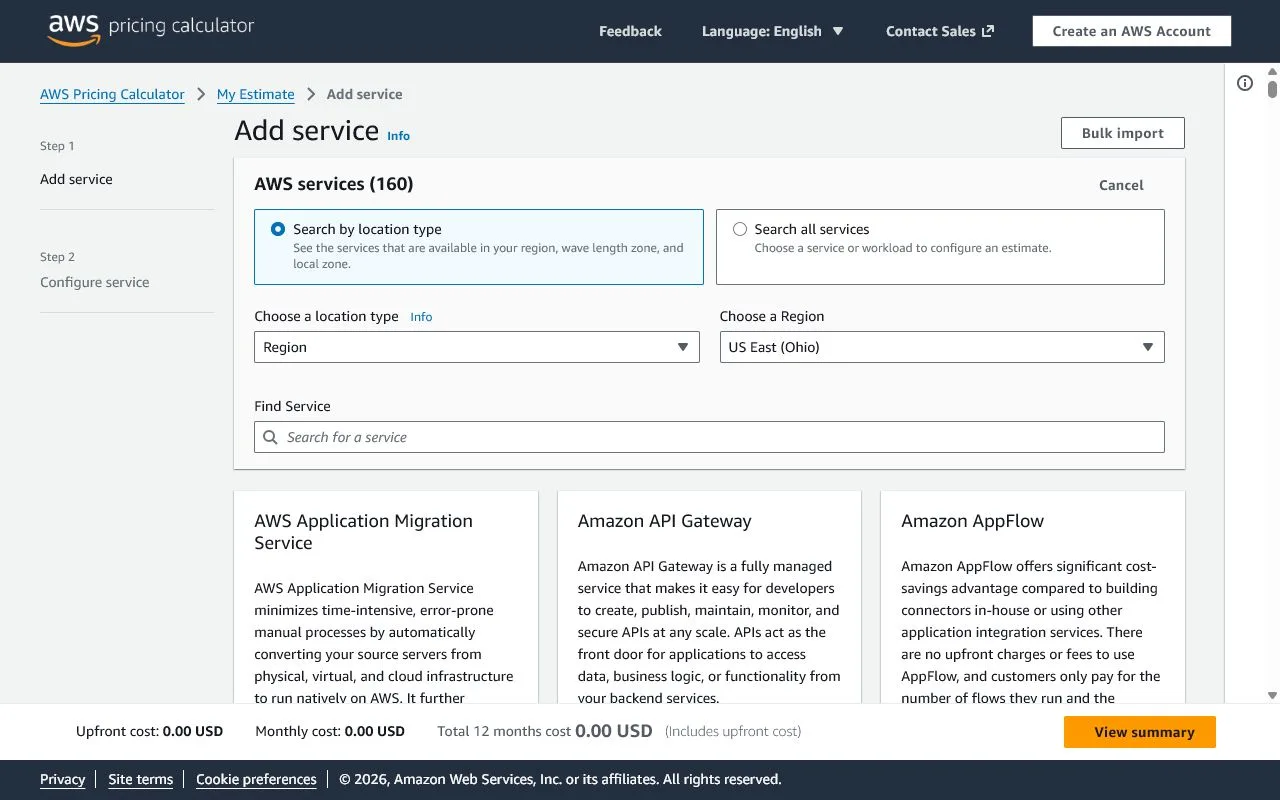Click breadcrumb chevron after My Estimate

[x=311, y=94]
